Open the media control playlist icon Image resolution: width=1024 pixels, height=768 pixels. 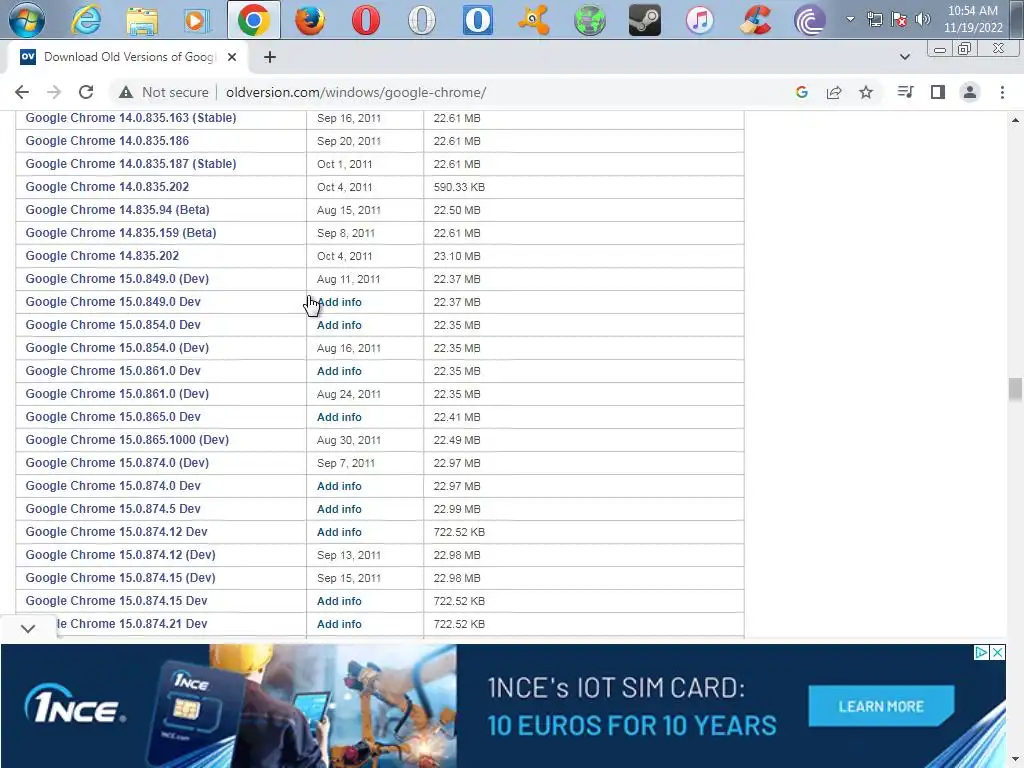(905, 92)
